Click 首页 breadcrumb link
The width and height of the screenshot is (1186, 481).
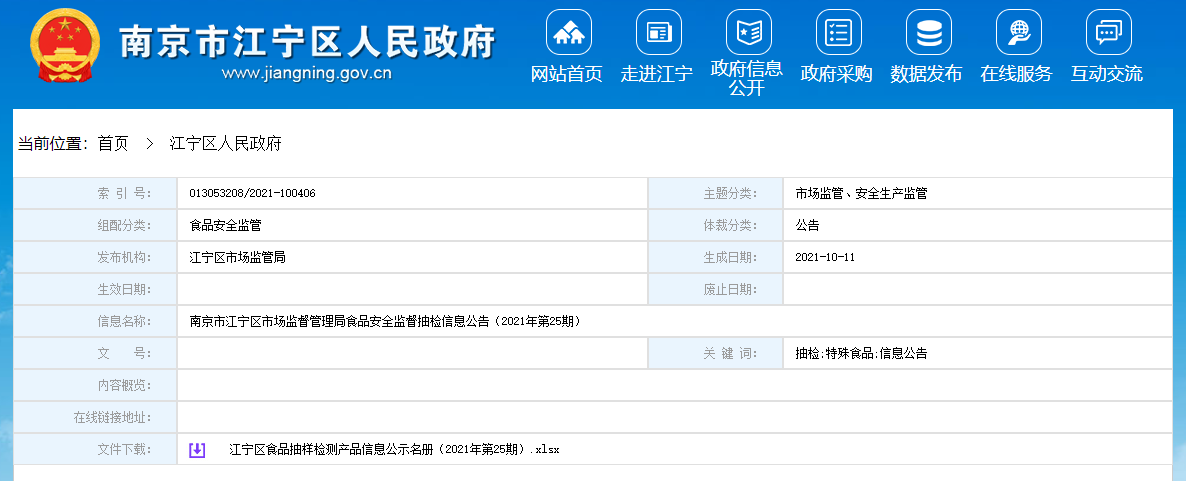pos(113,144)
